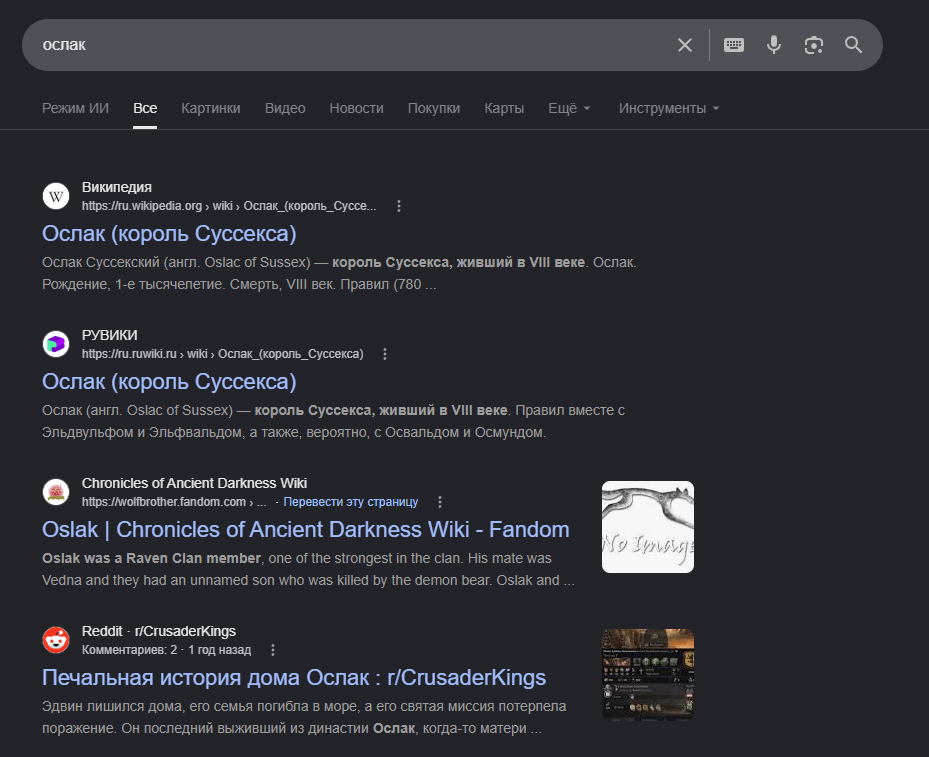Click the No Image thumbnail of Fandom result
Screen dimensions: 929x757
coord(648,527)
